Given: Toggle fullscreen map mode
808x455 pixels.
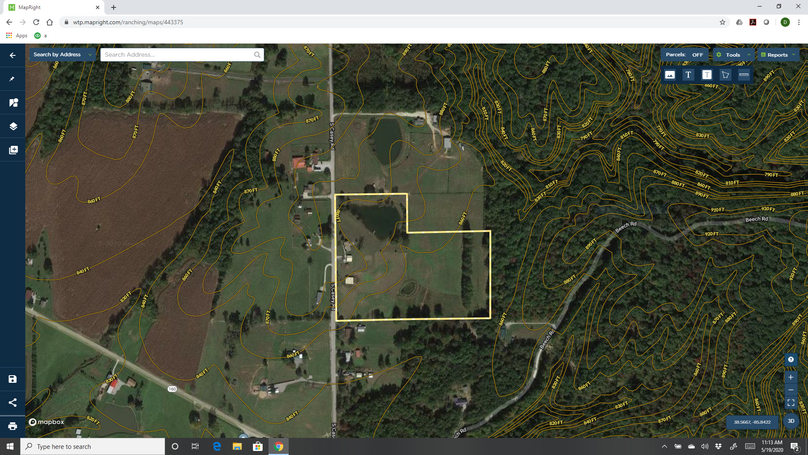Looking at the screenshot, I should tap(791, 403).
